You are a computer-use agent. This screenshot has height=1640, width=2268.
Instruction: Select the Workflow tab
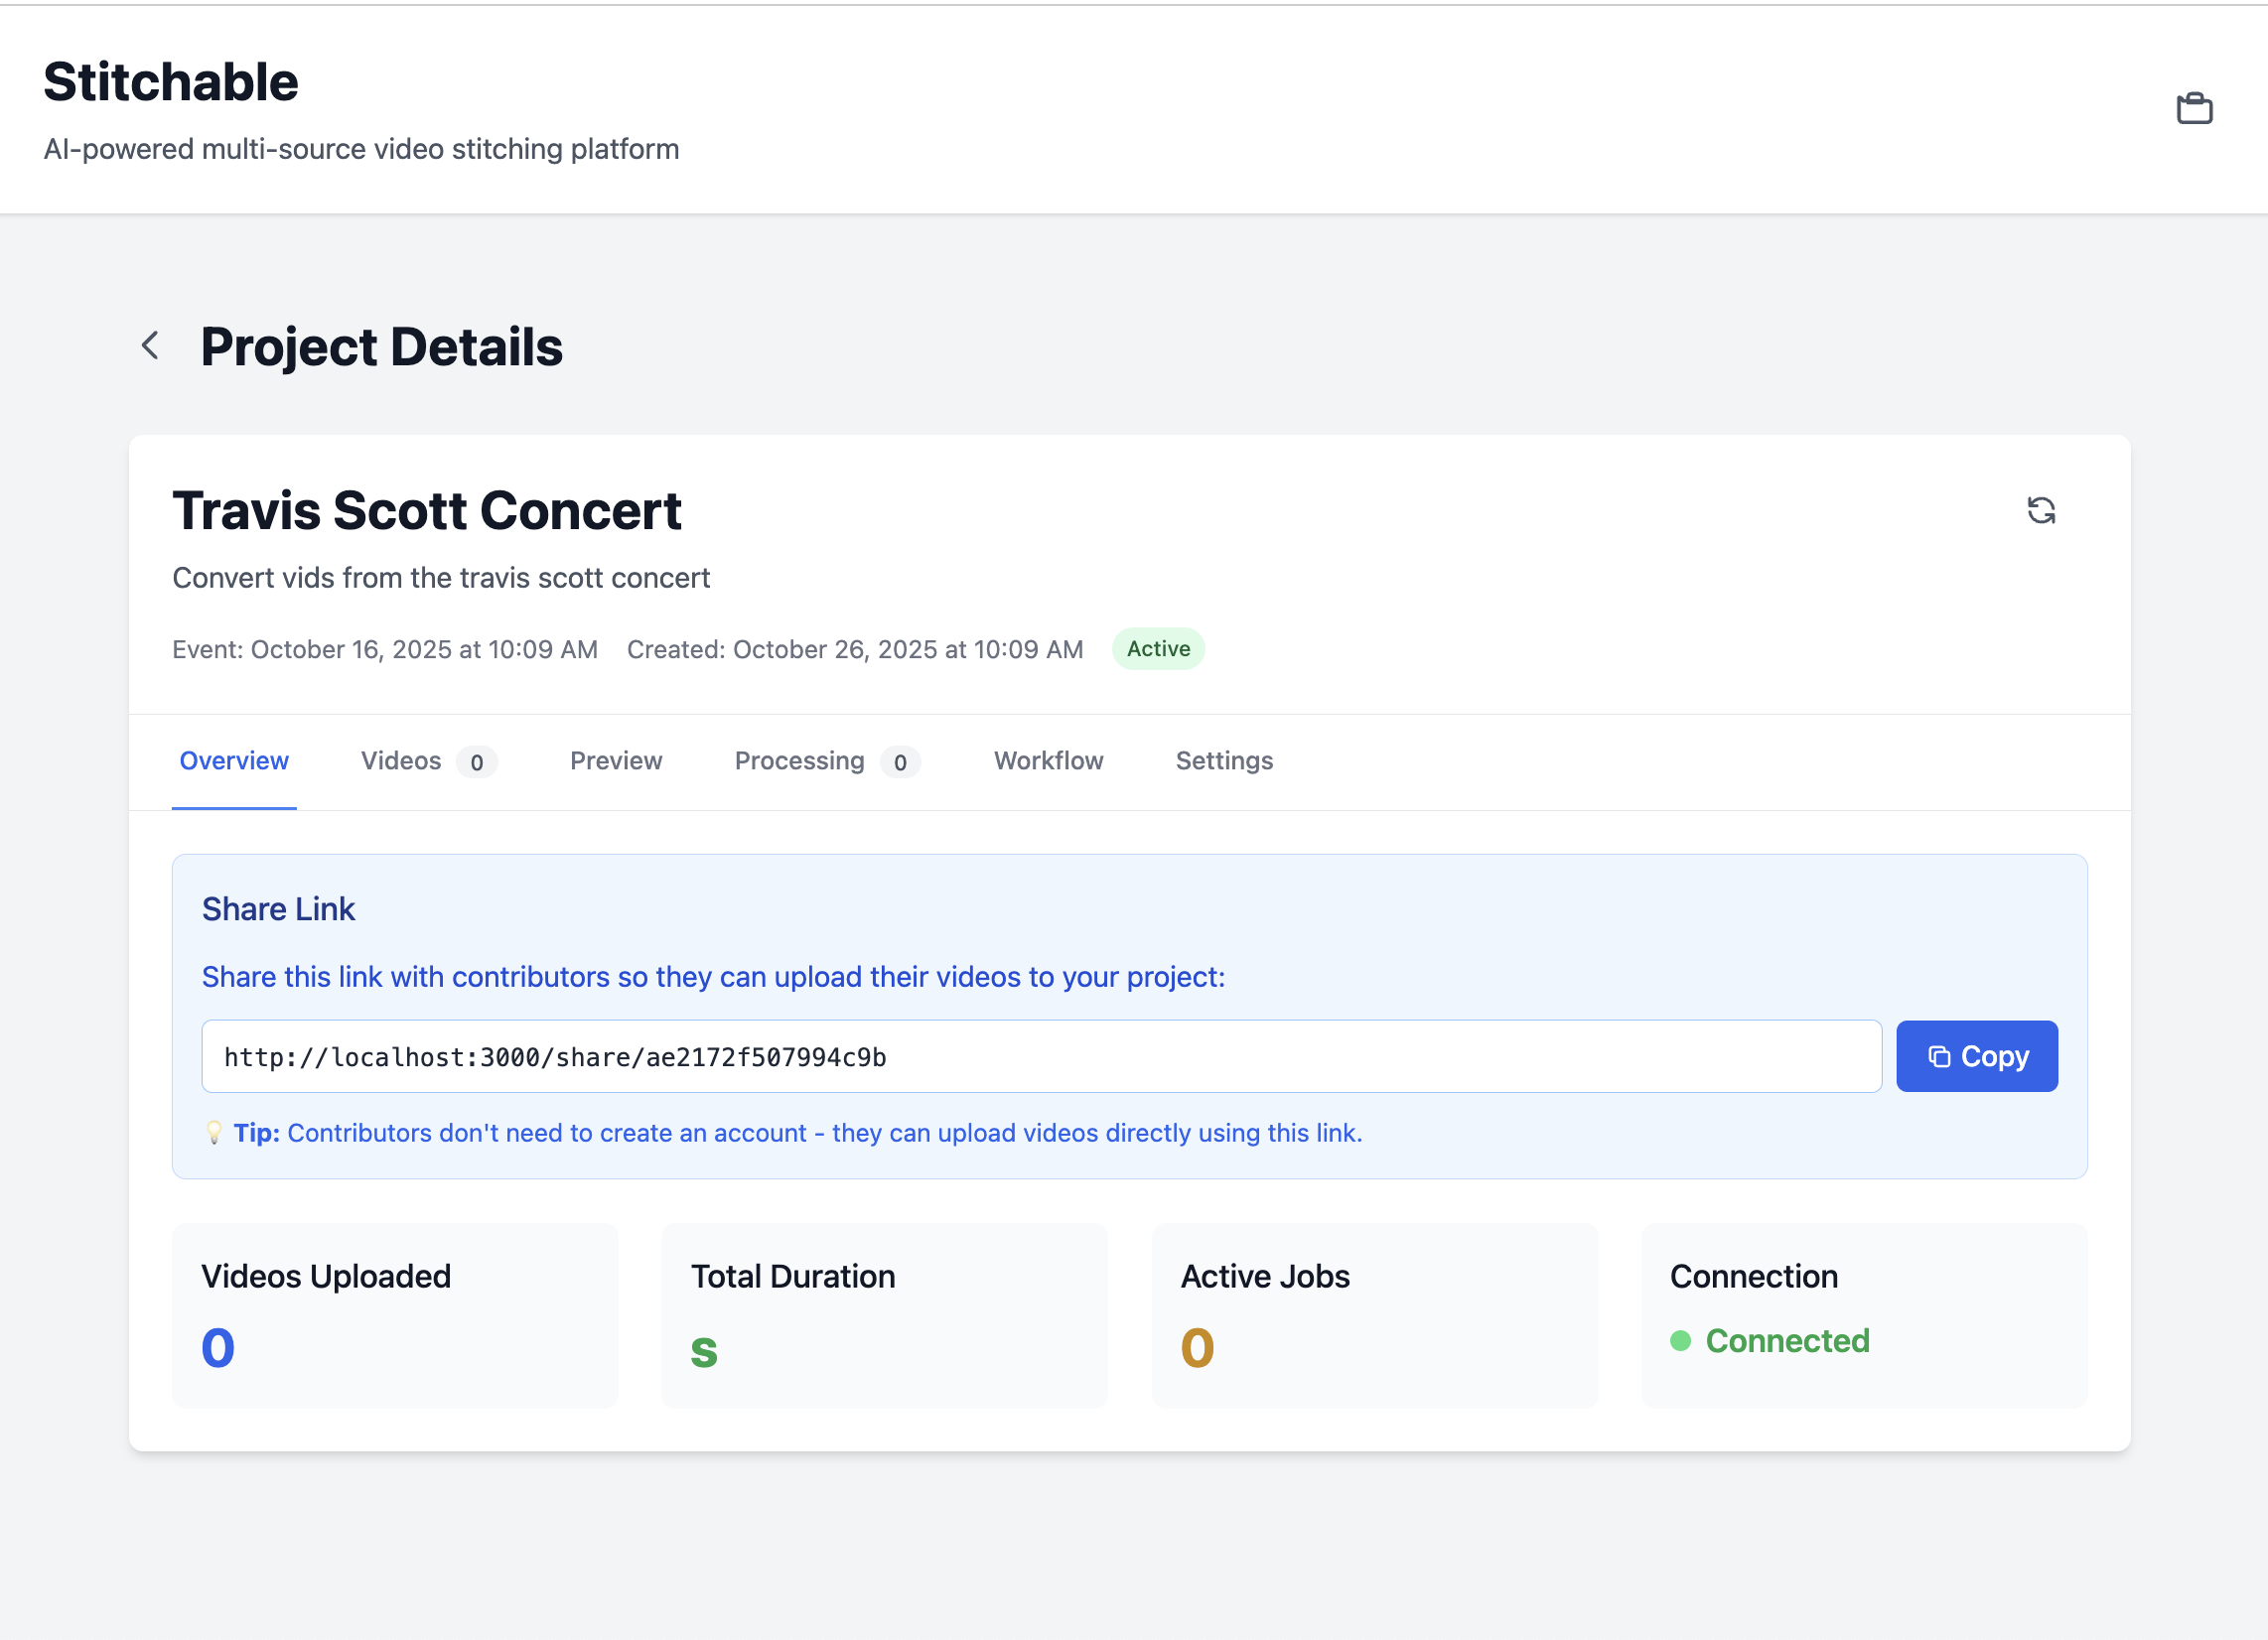1048,761
